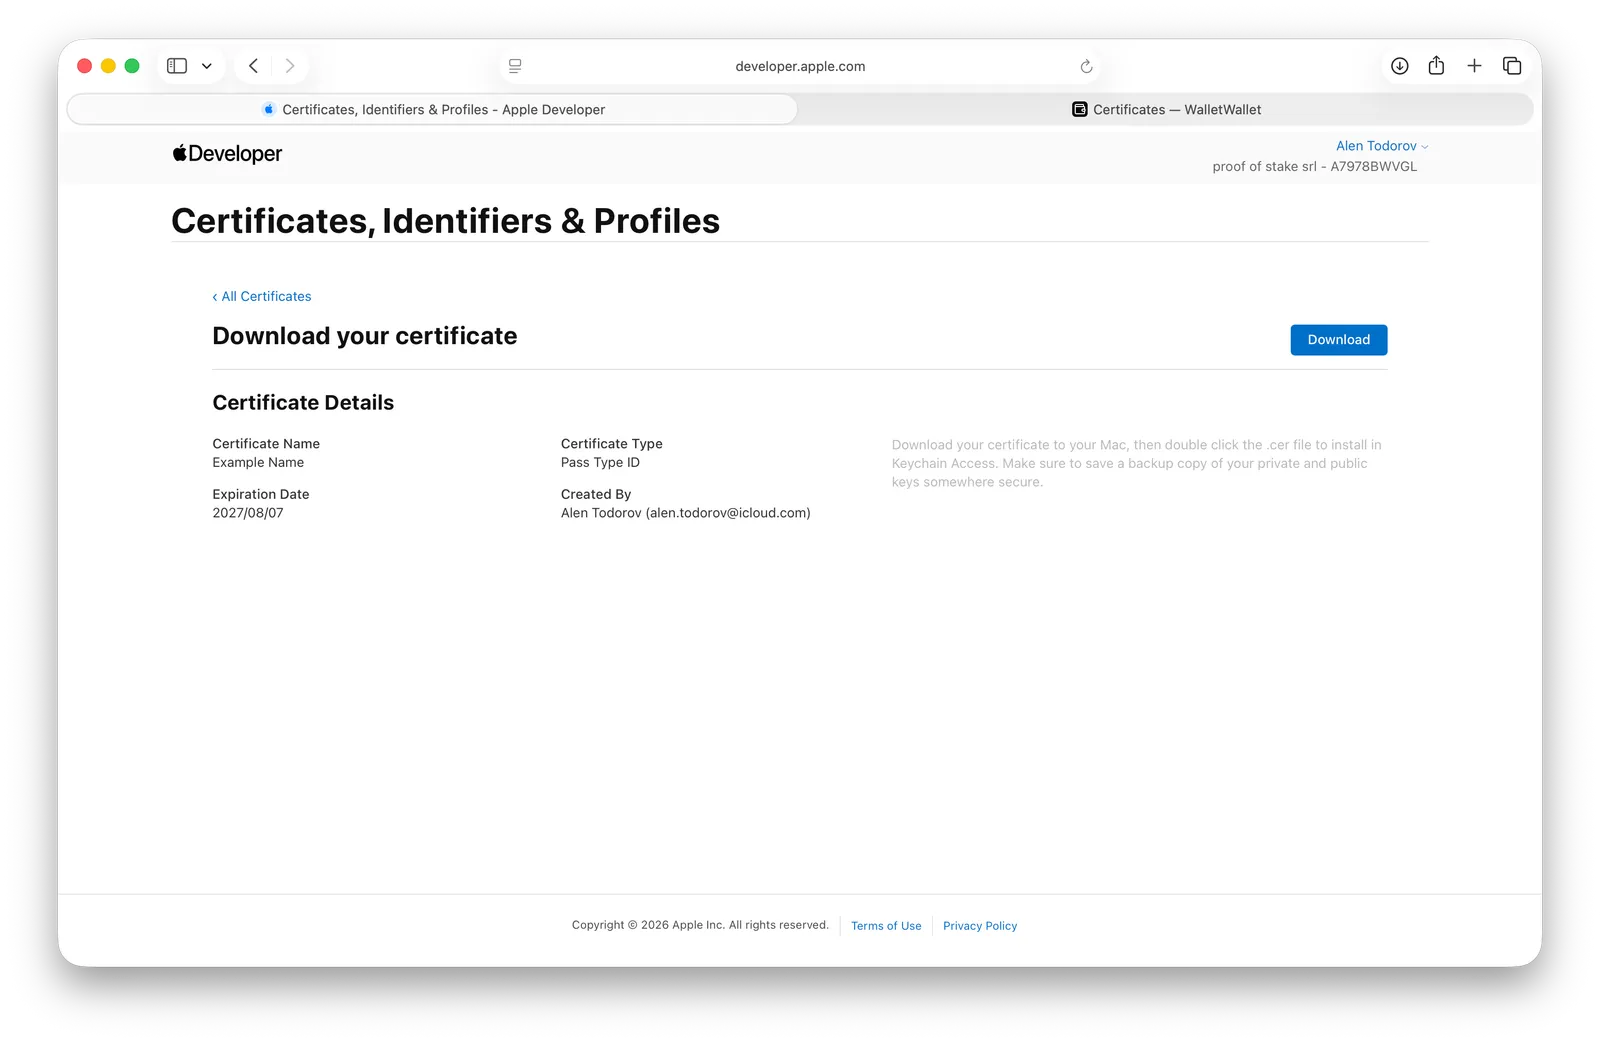The width and height of the screenshot is (1600, 1043).
Task: Click the reader view icon in address bar
Action: (515, 66)
